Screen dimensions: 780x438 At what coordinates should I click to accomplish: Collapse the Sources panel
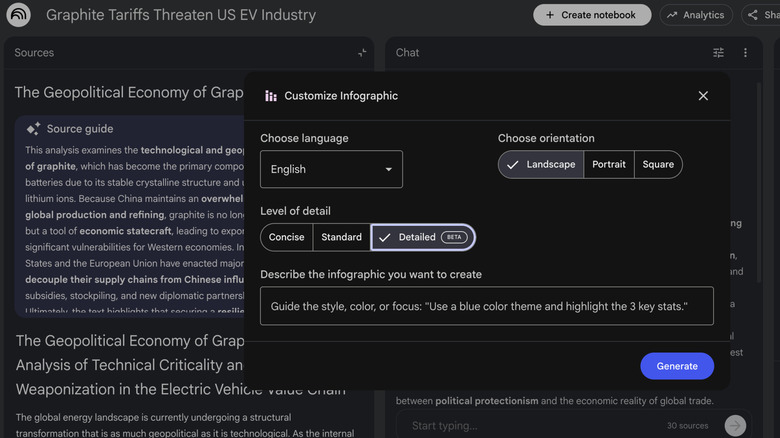pos(362,53)
